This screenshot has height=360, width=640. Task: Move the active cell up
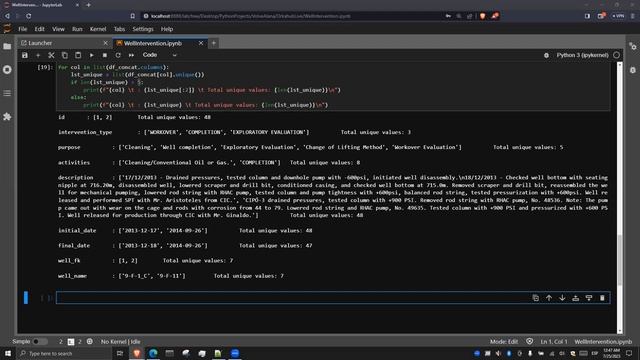click(x=549, y=298)
